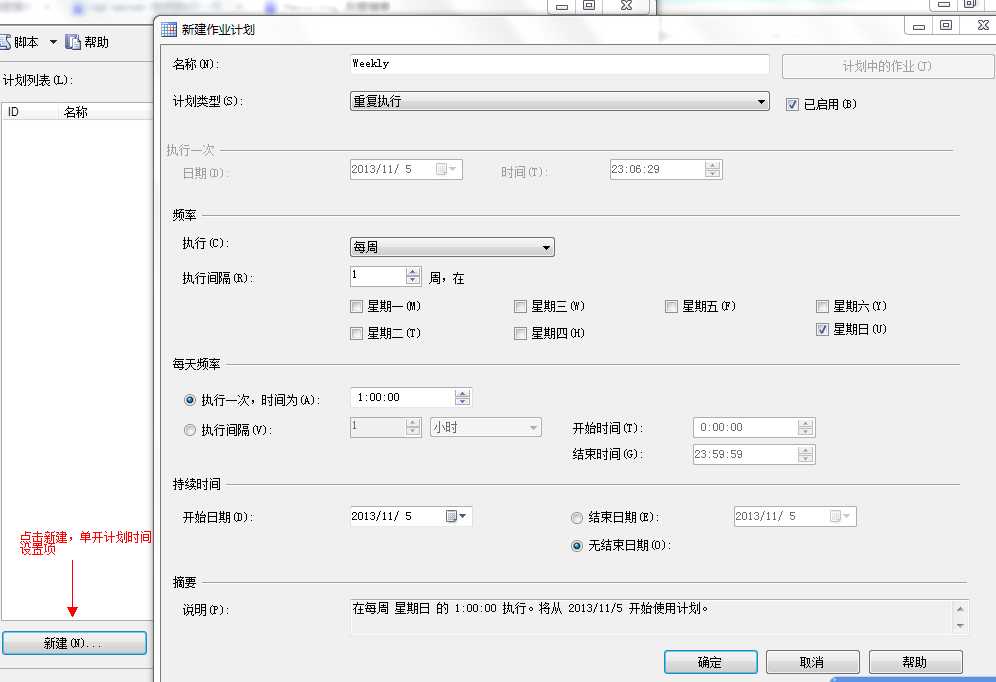Click the spinner of the 执行间隔(V) number field
This screenshot has height=682, width=996.
click(x=413, y=427)
